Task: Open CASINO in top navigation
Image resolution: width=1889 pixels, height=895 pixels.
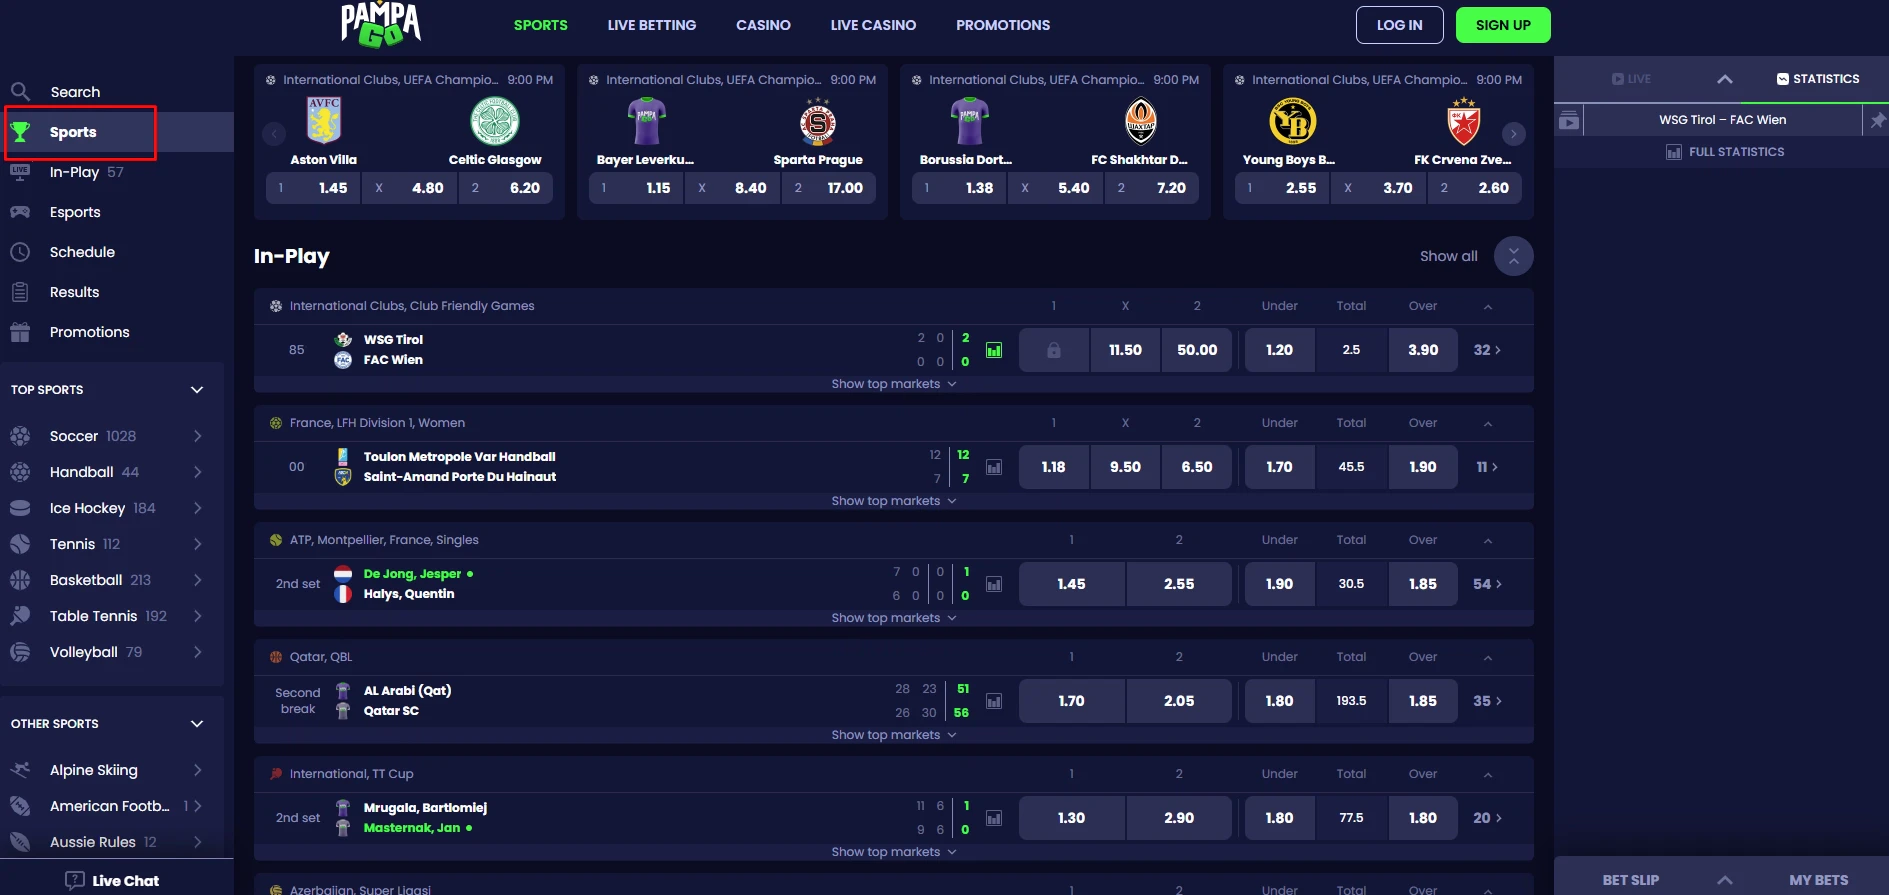Action: click(764, 25)
